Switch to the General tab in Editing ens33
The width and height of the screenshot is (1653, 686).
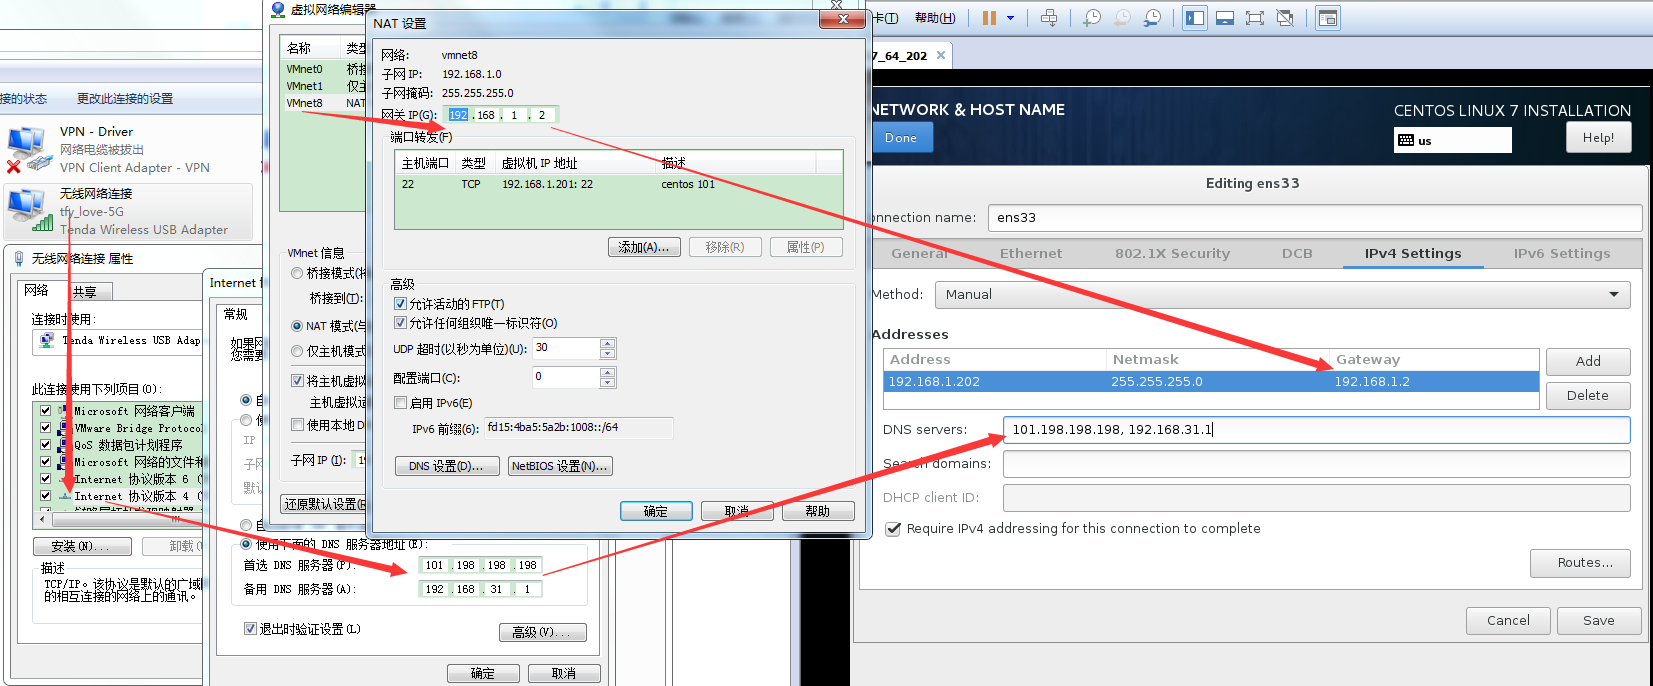tap(919, 254)
